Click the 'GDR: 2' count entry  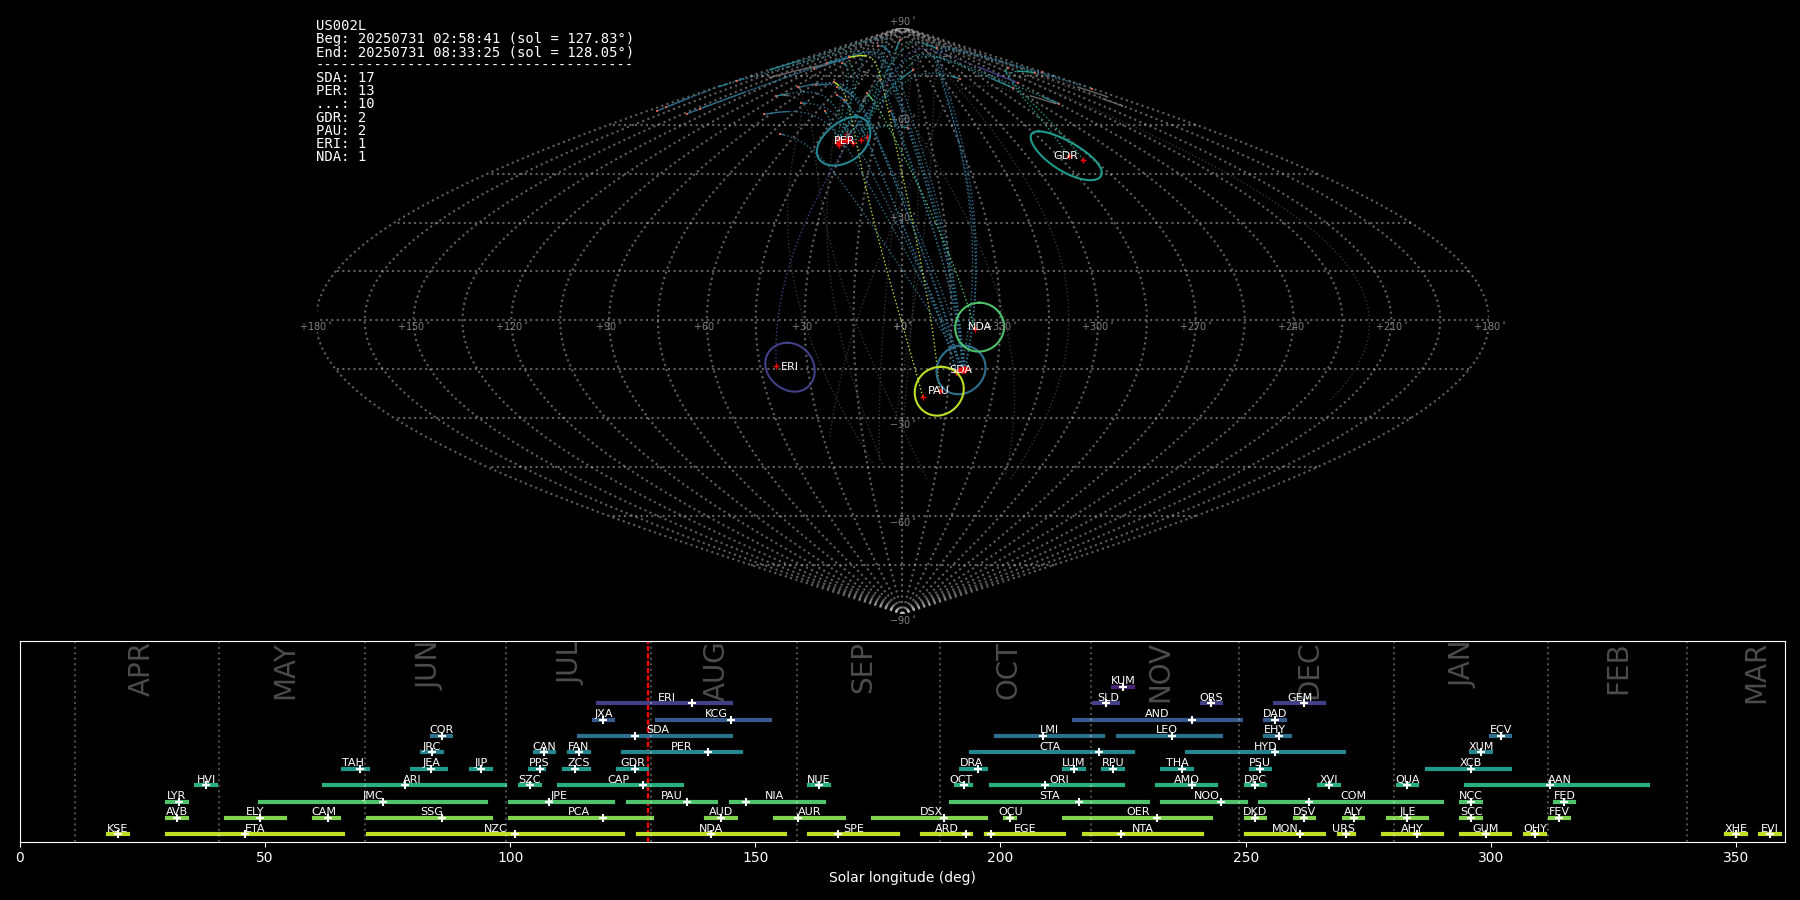click(341, 118)
